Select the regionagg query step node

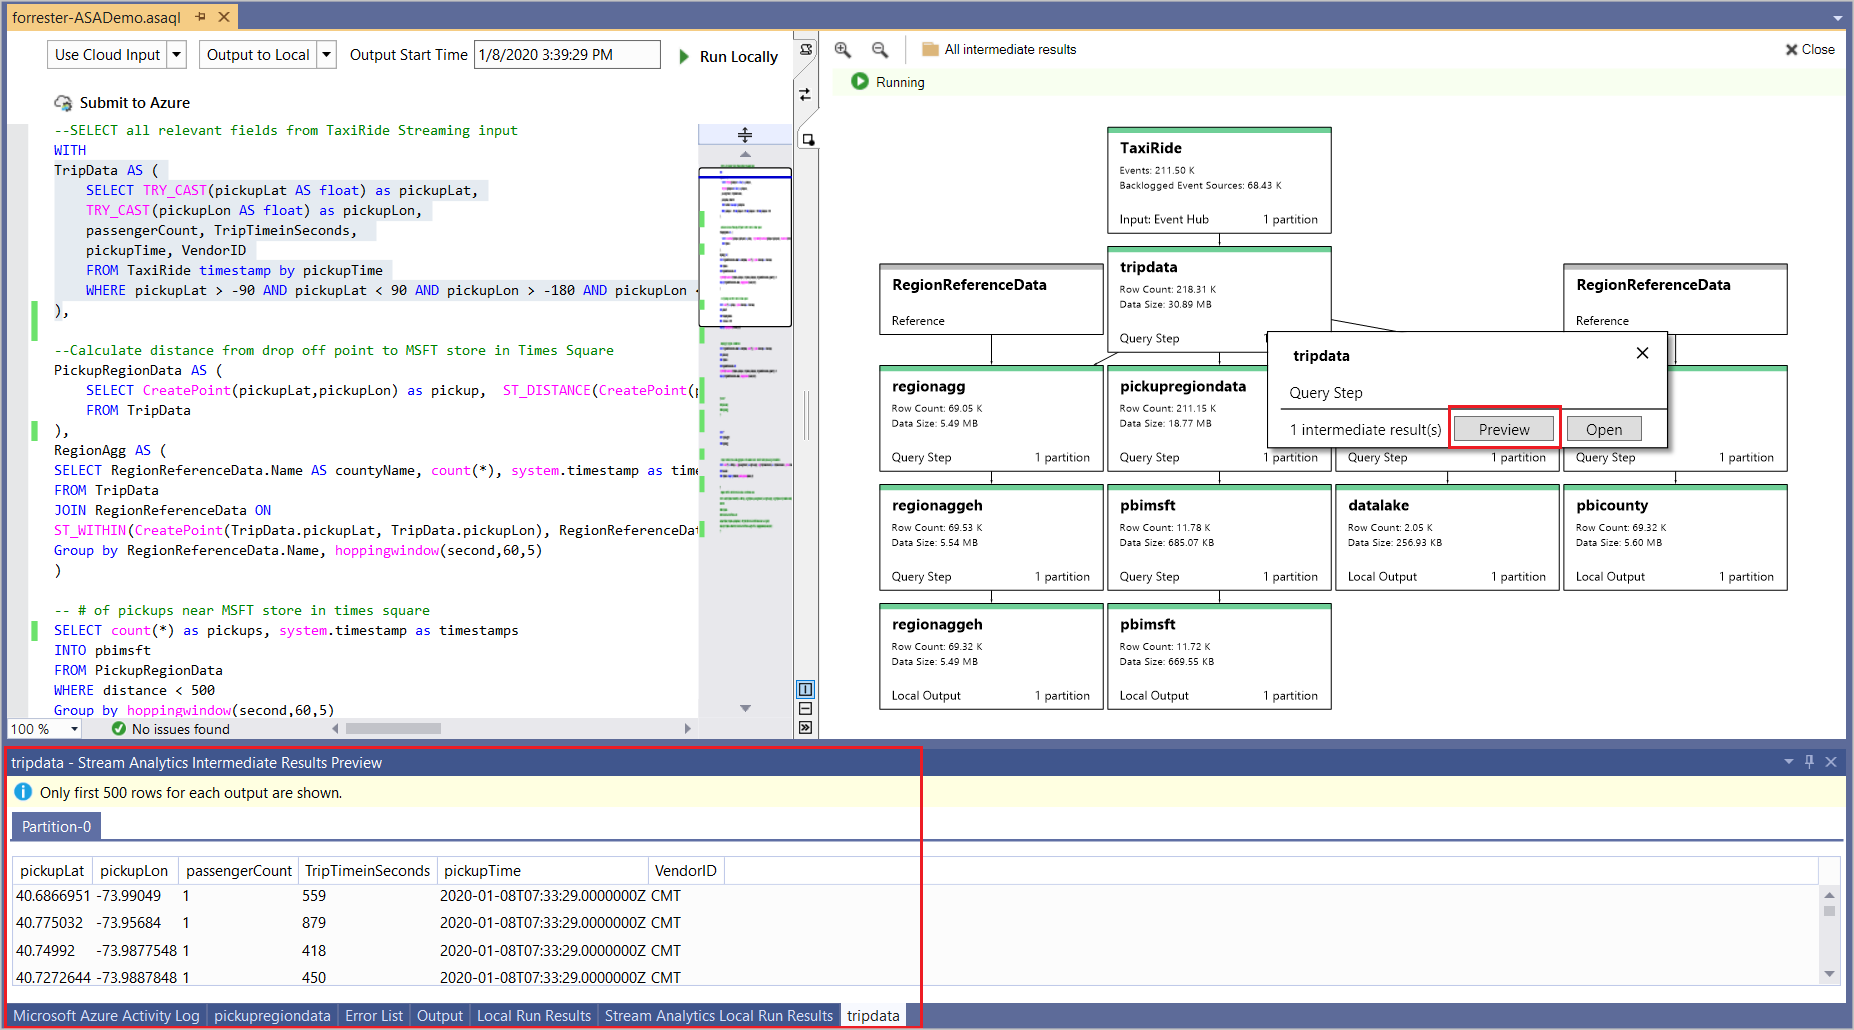[991, 418]
